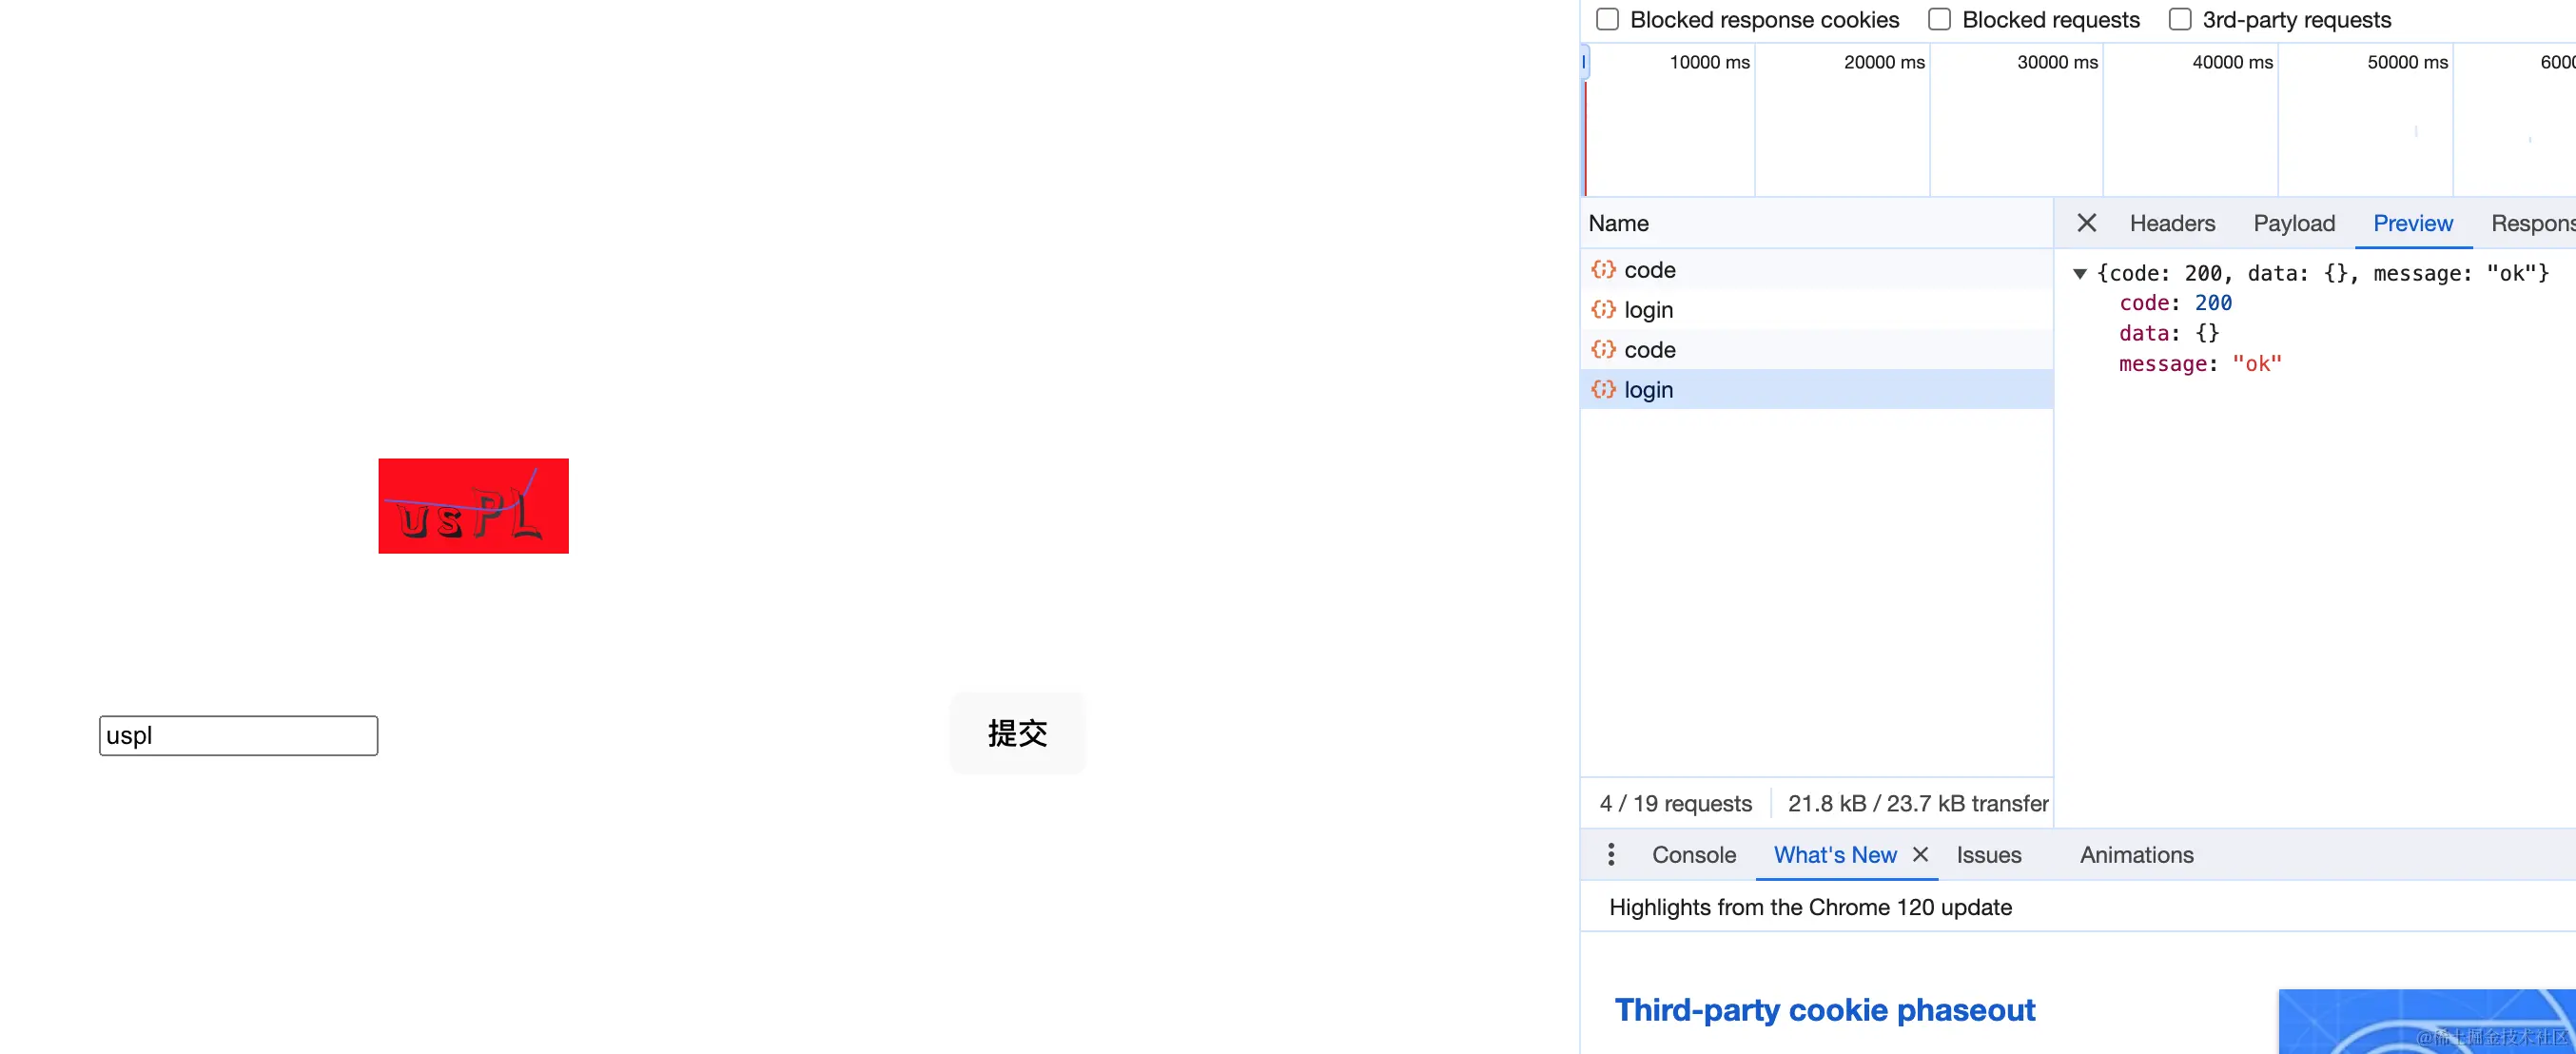The width and height of the screenshot is (2576, 1054).
Task: Switch to the Headers tab
Action: tap(2172, 224)
